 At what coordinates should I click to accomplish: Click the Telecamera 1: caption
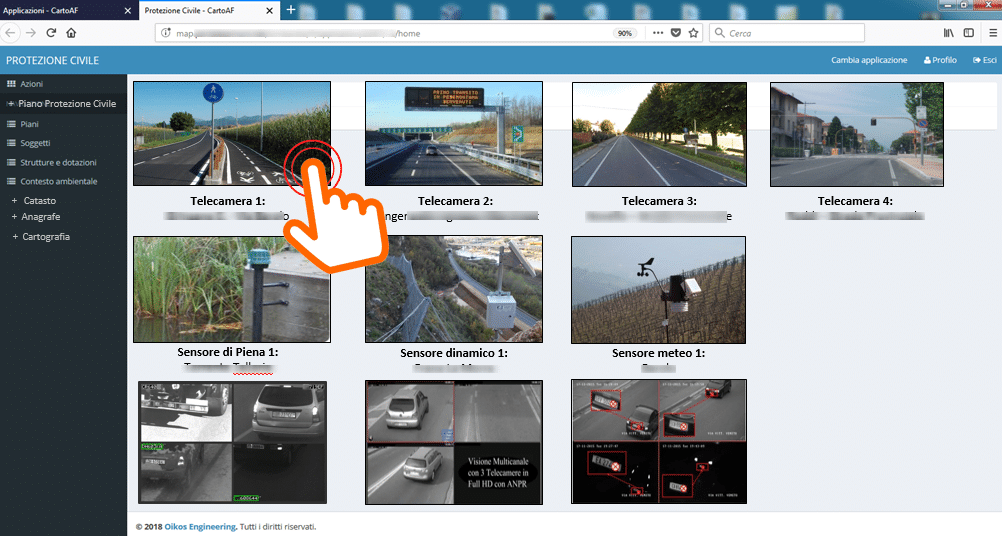click(227, 201)
